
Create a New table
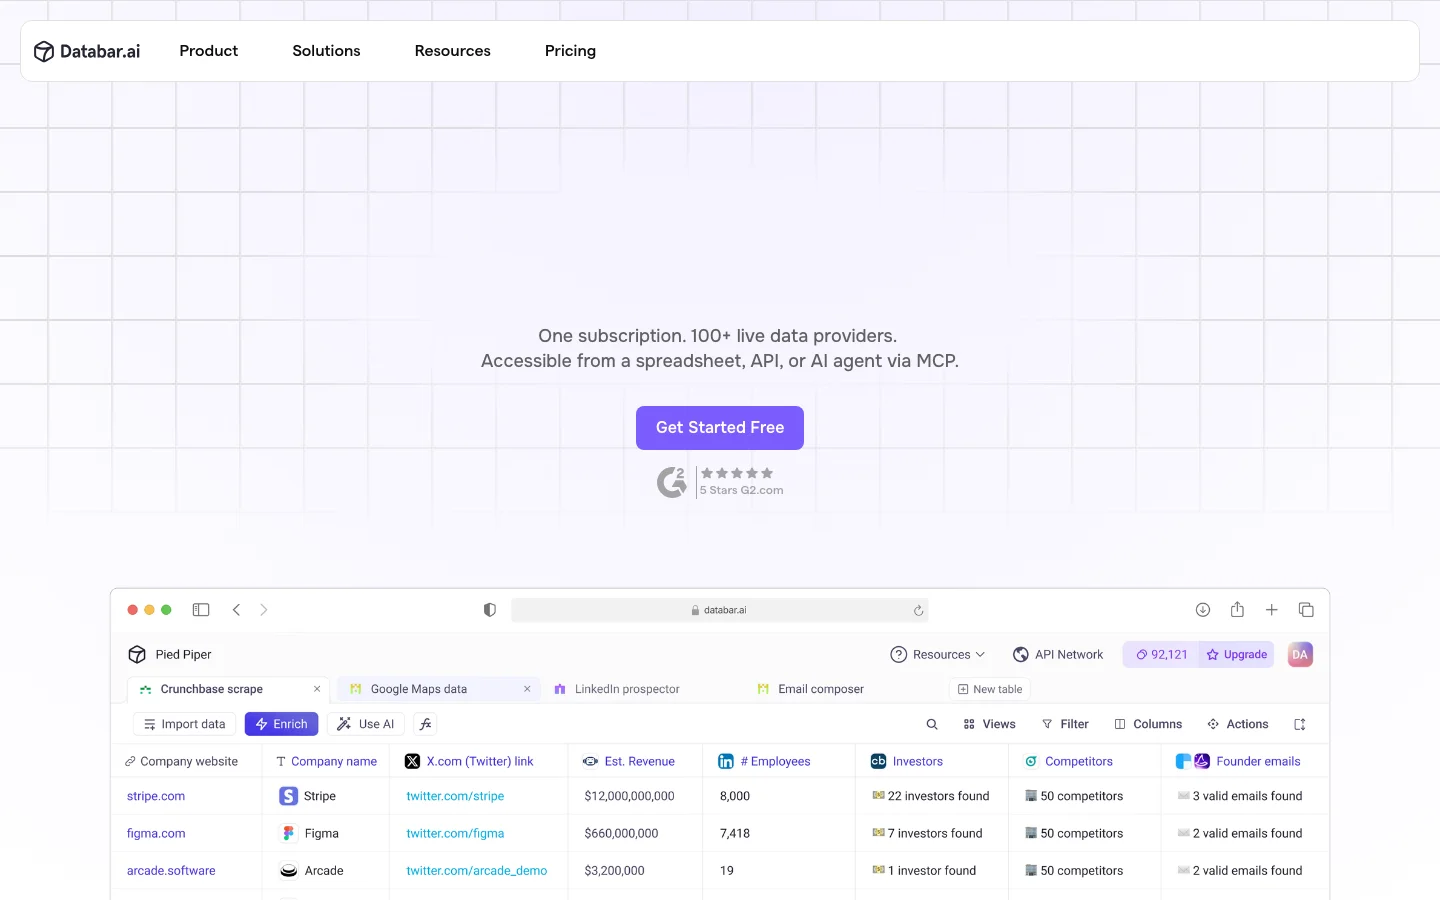pos(990,689)
